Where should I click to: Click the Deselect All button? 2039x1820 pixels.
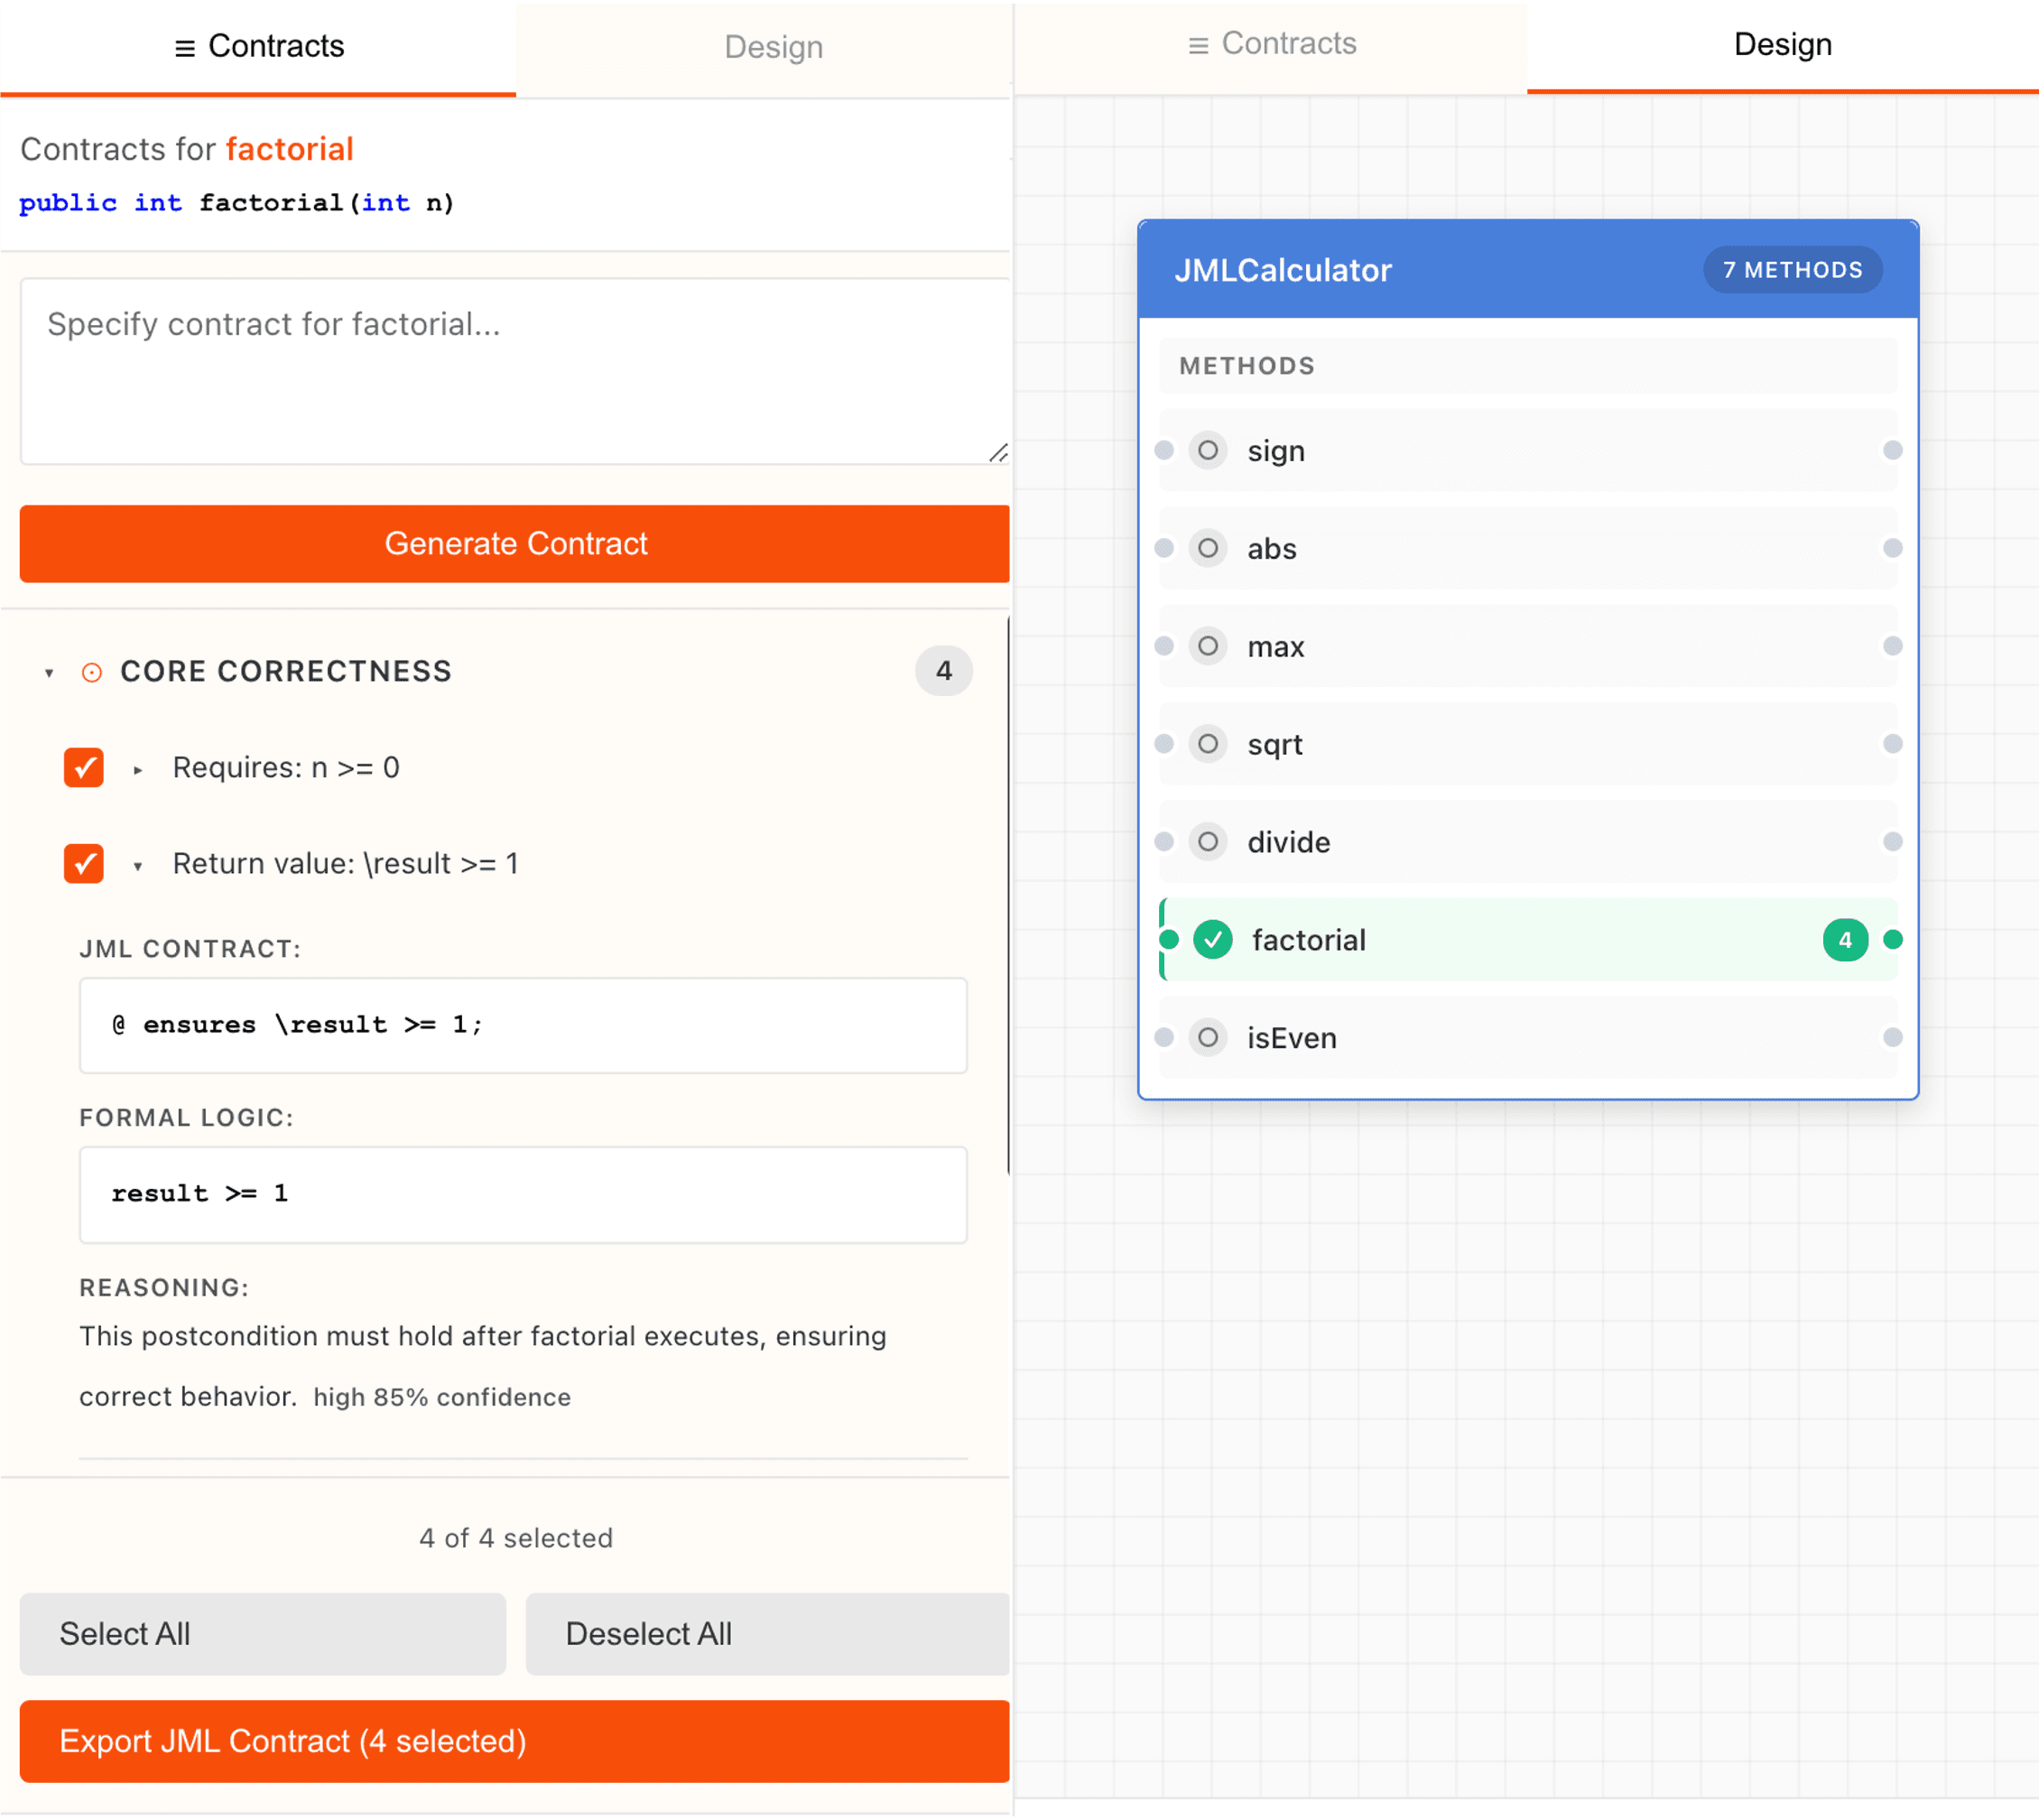(x=767, y=1634)
